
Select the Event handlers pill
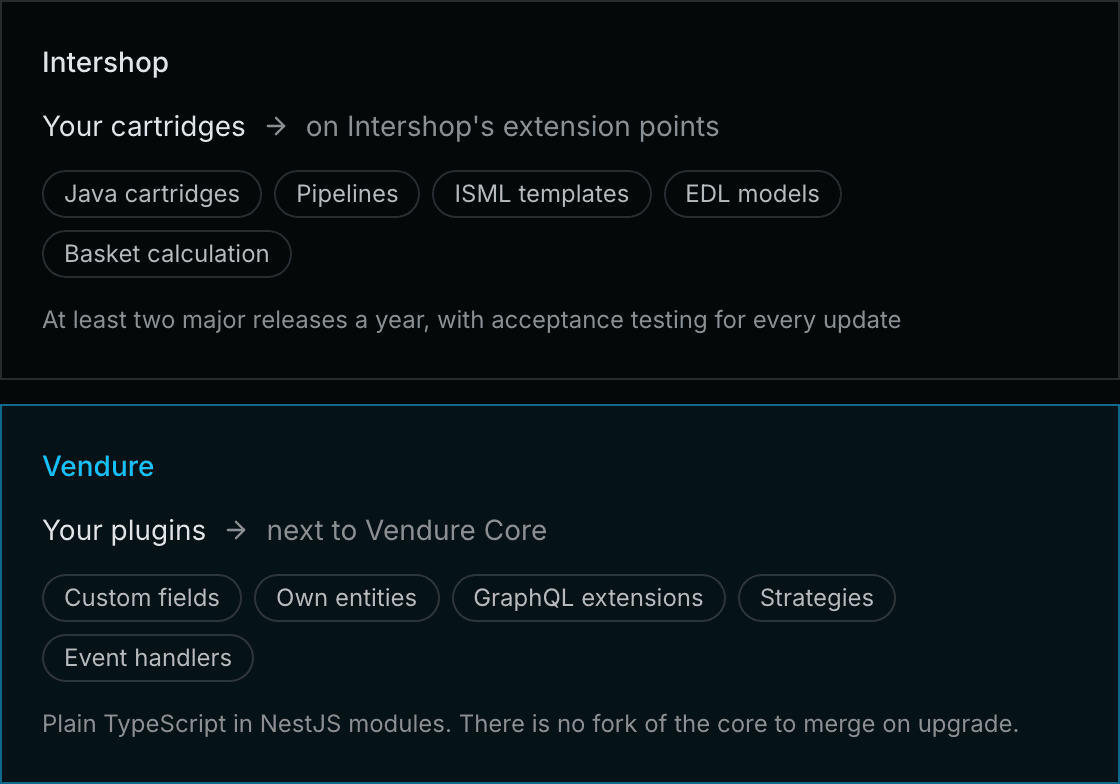pyautogui.click(x=148, y=658)
